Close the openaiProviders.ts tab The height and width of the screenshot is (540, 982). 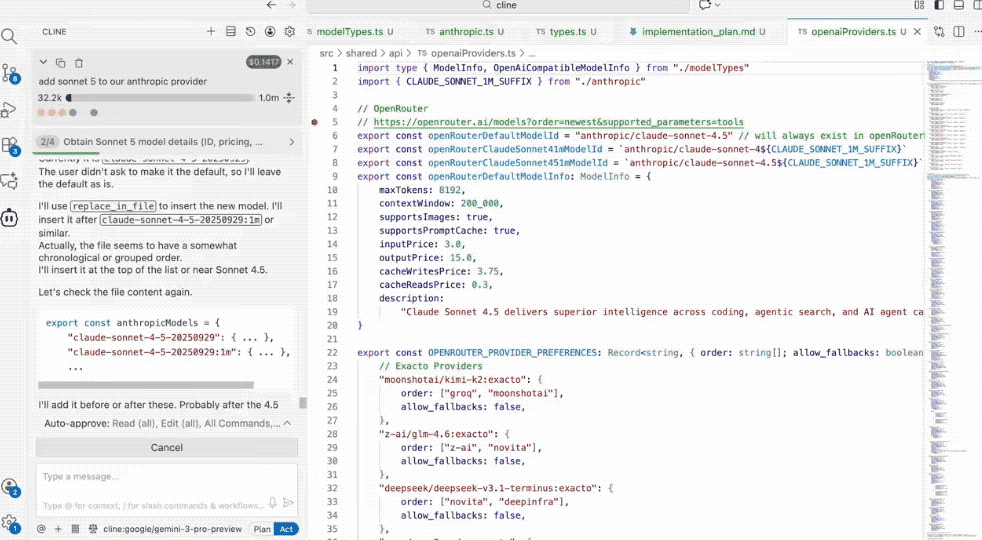coord(917,31)
